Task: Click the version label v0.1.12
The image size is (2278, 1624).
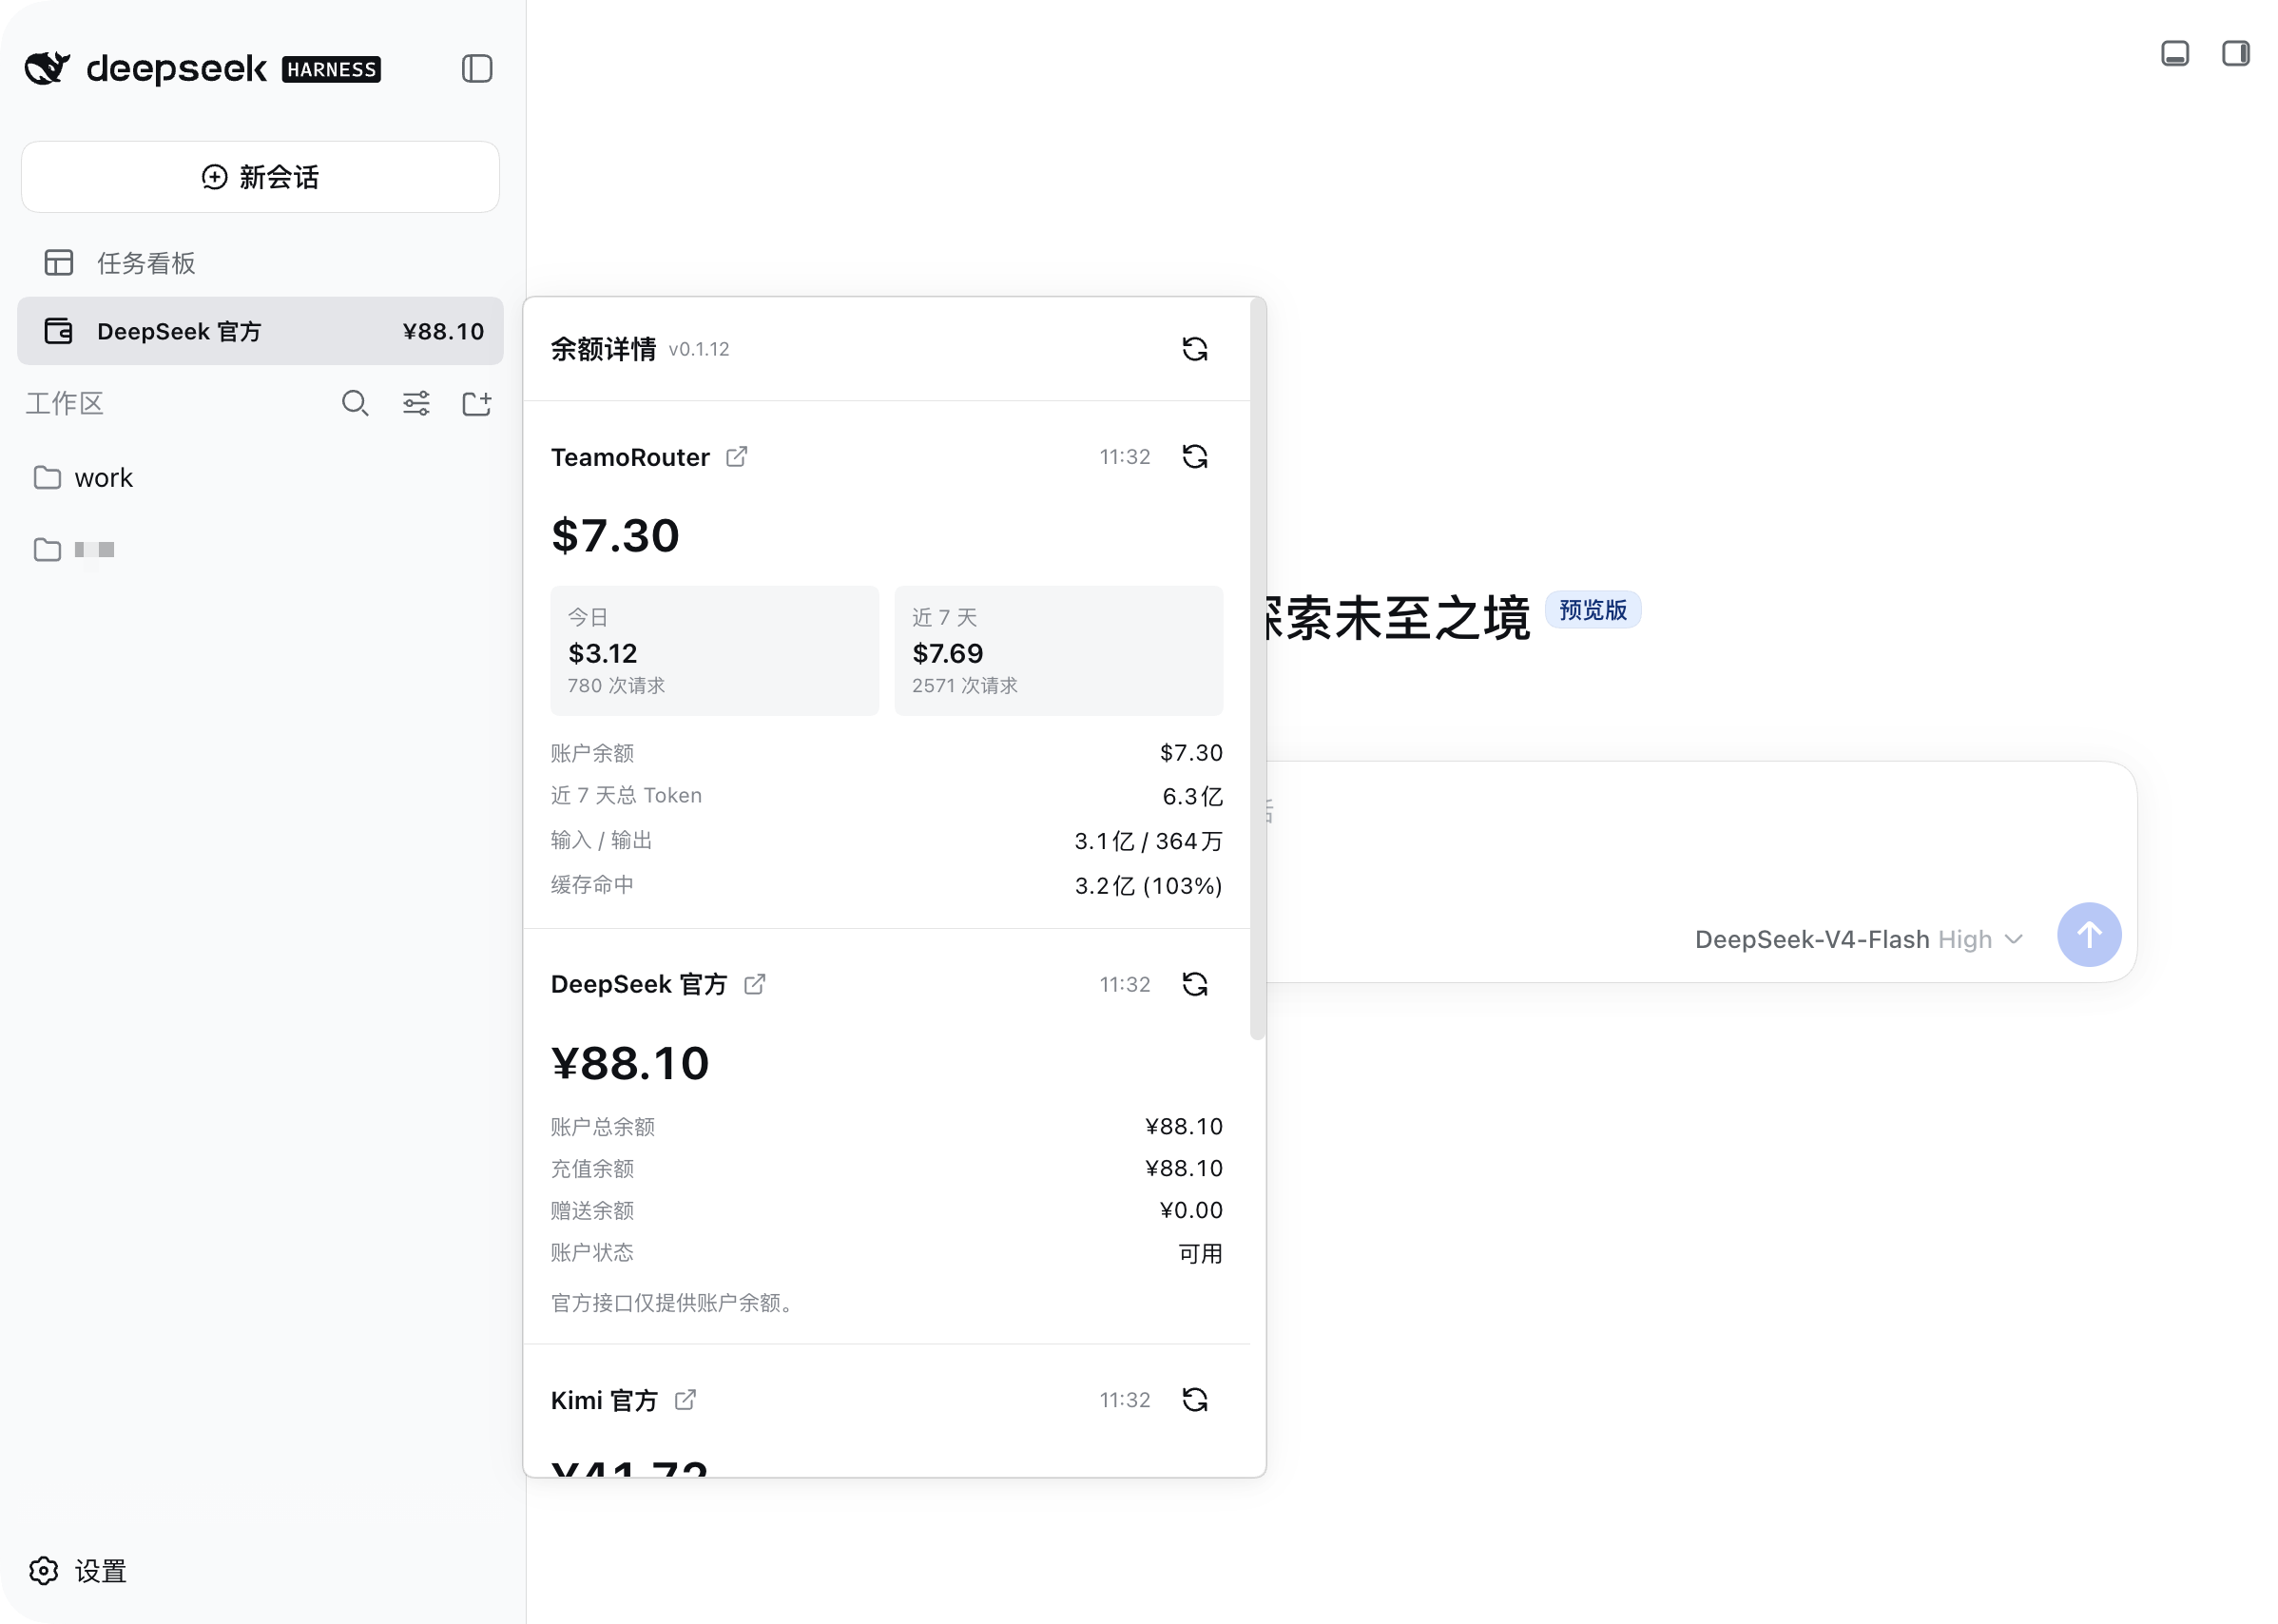Action: tap(699, 349)
